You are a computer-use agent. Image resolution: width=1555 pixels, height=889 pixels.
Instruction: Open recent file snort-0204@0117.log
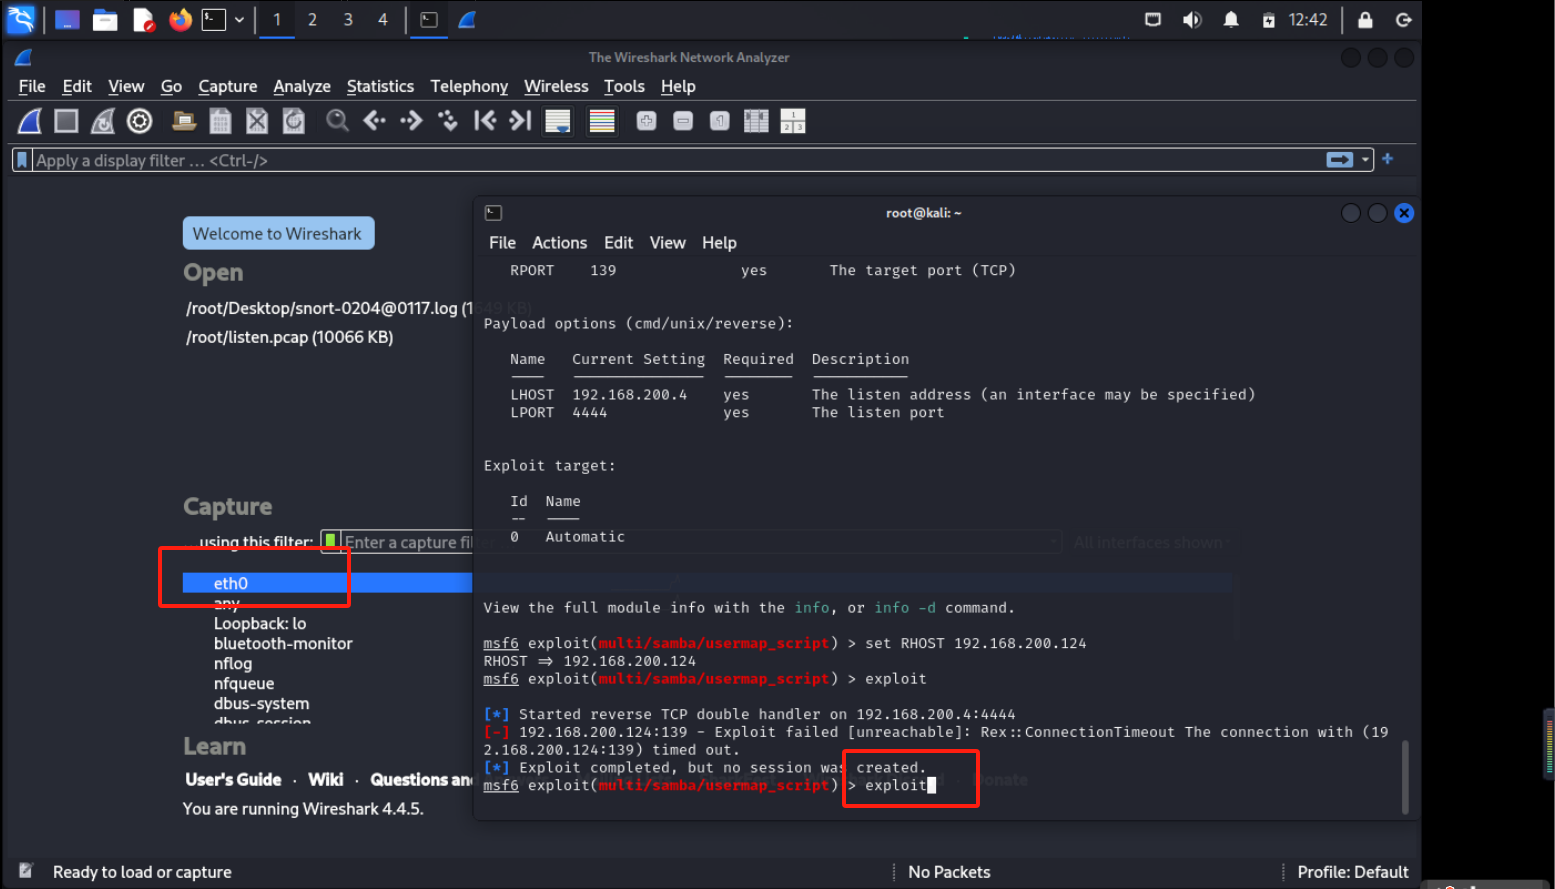pos(327,308)
